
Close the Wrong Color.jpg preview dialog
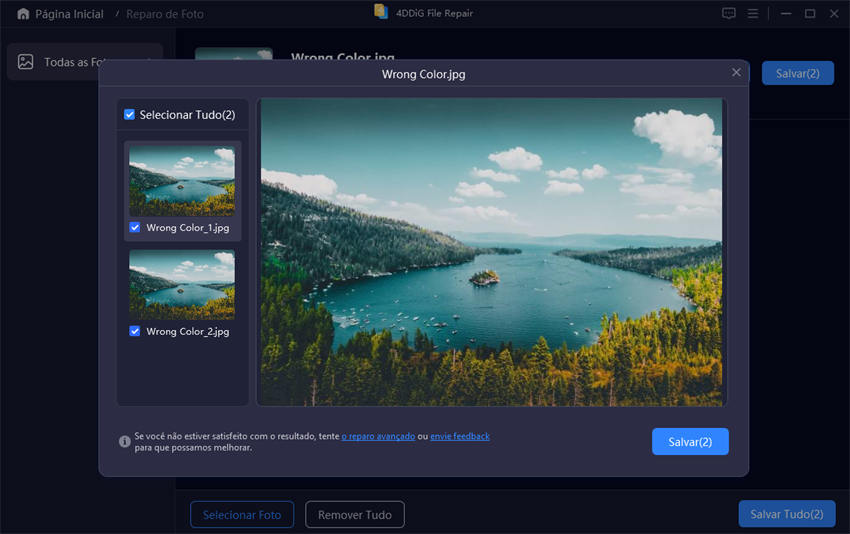click(x=736, y=72)
